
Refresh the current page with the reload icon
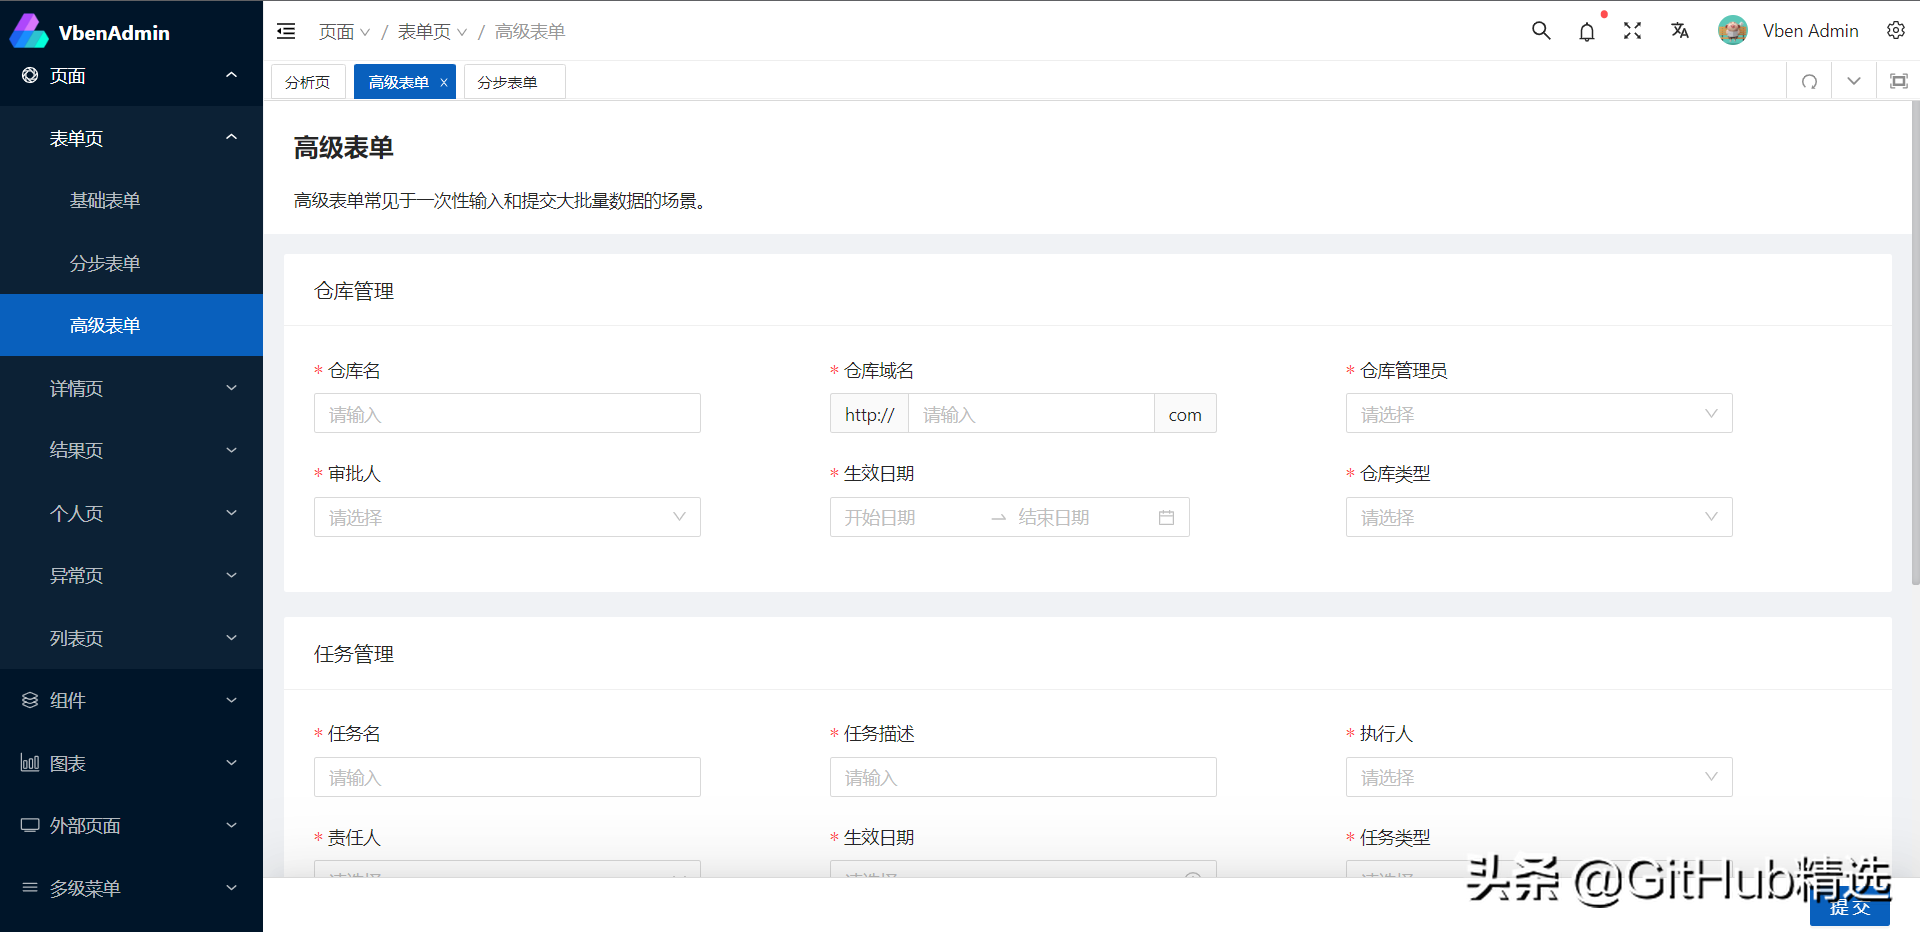pos(1809,81)
